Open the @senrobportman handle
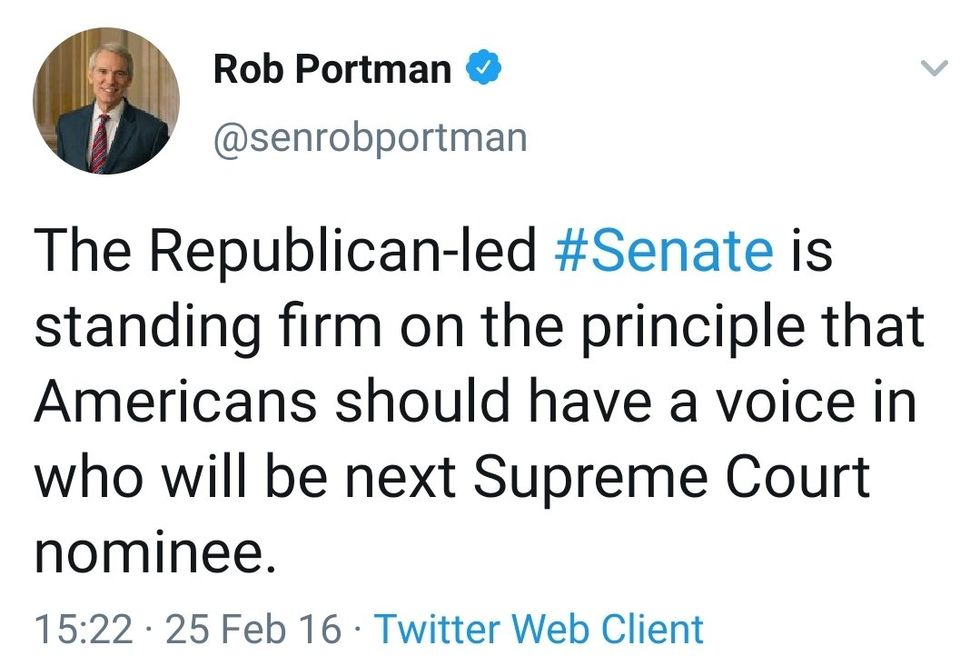The height and width of the screenshot is (667, 980). (369, 137)
